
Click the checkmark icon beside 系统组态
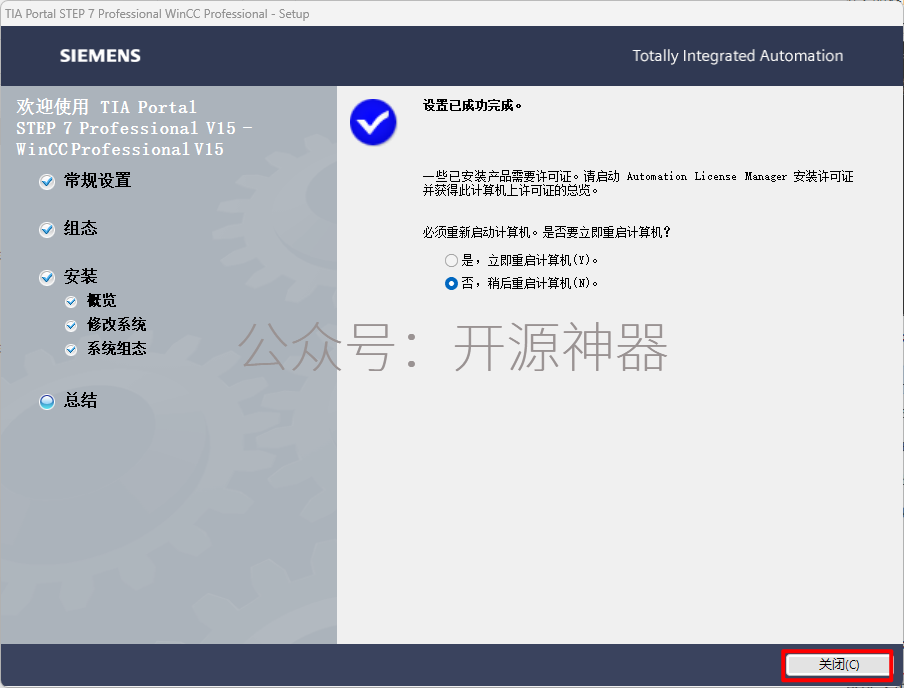tap(71, 350)
